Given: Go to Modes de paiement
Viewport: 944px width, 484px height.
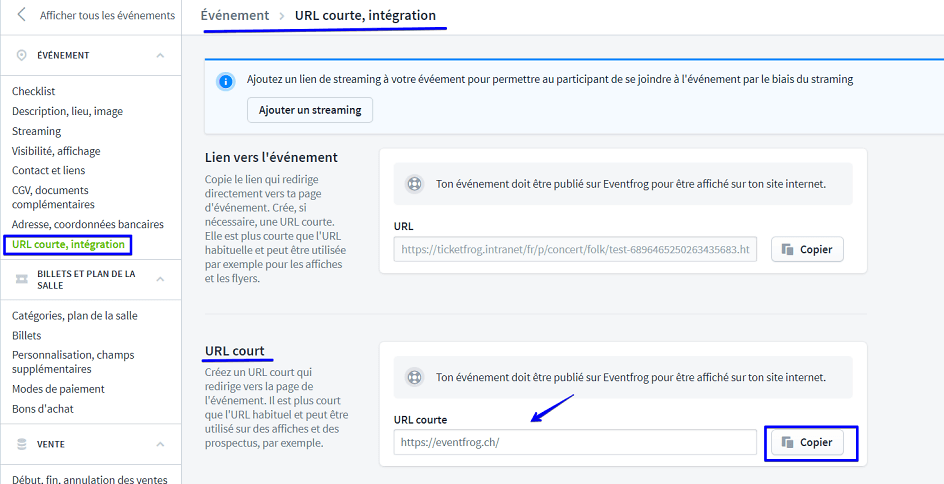Looking at the screenshot, I should click(x=58, y=389).
